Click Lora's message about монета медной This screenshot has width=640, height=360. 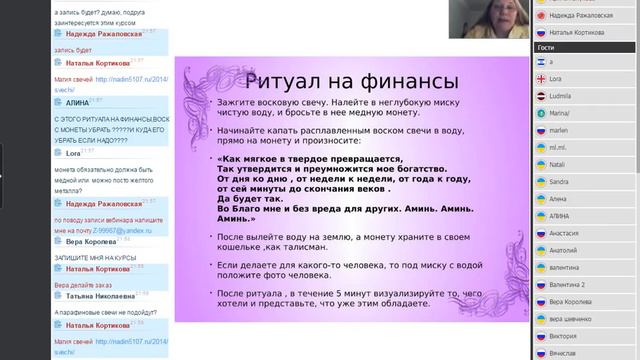[x=104, y=180]
